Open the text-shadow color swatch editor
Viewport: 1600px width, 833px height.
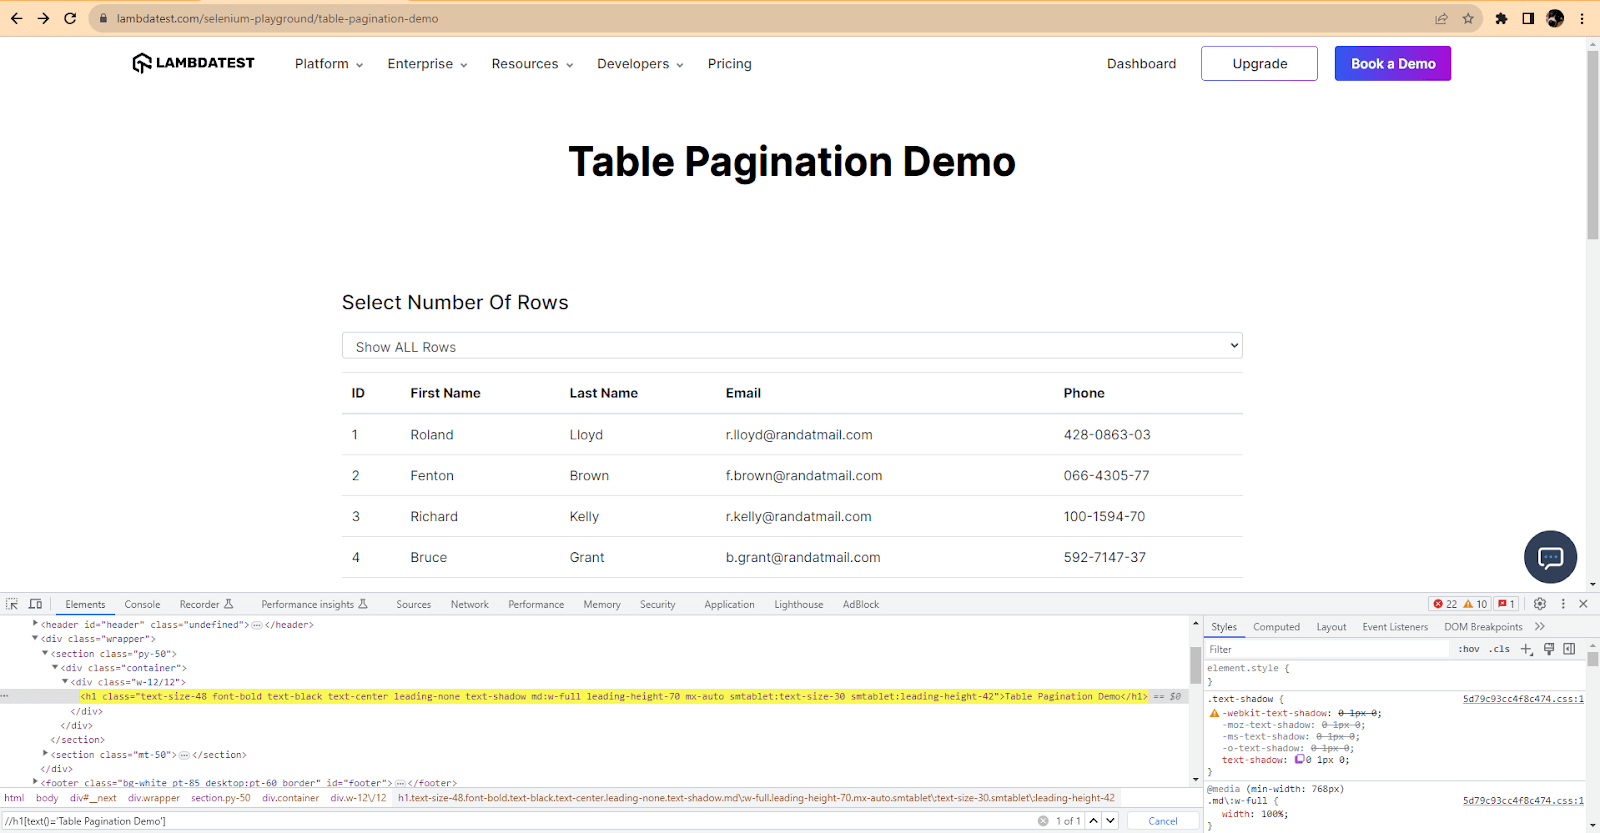(x=1299, y=759)
